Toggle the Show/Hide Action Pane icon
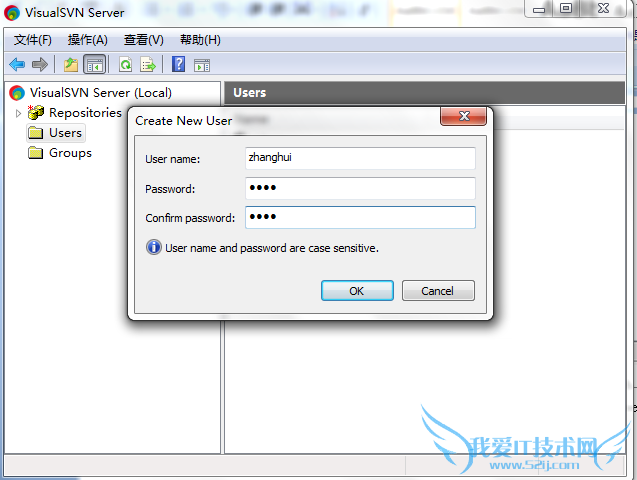The width and height of the screenshot is (637, 480). pos(202,65)
